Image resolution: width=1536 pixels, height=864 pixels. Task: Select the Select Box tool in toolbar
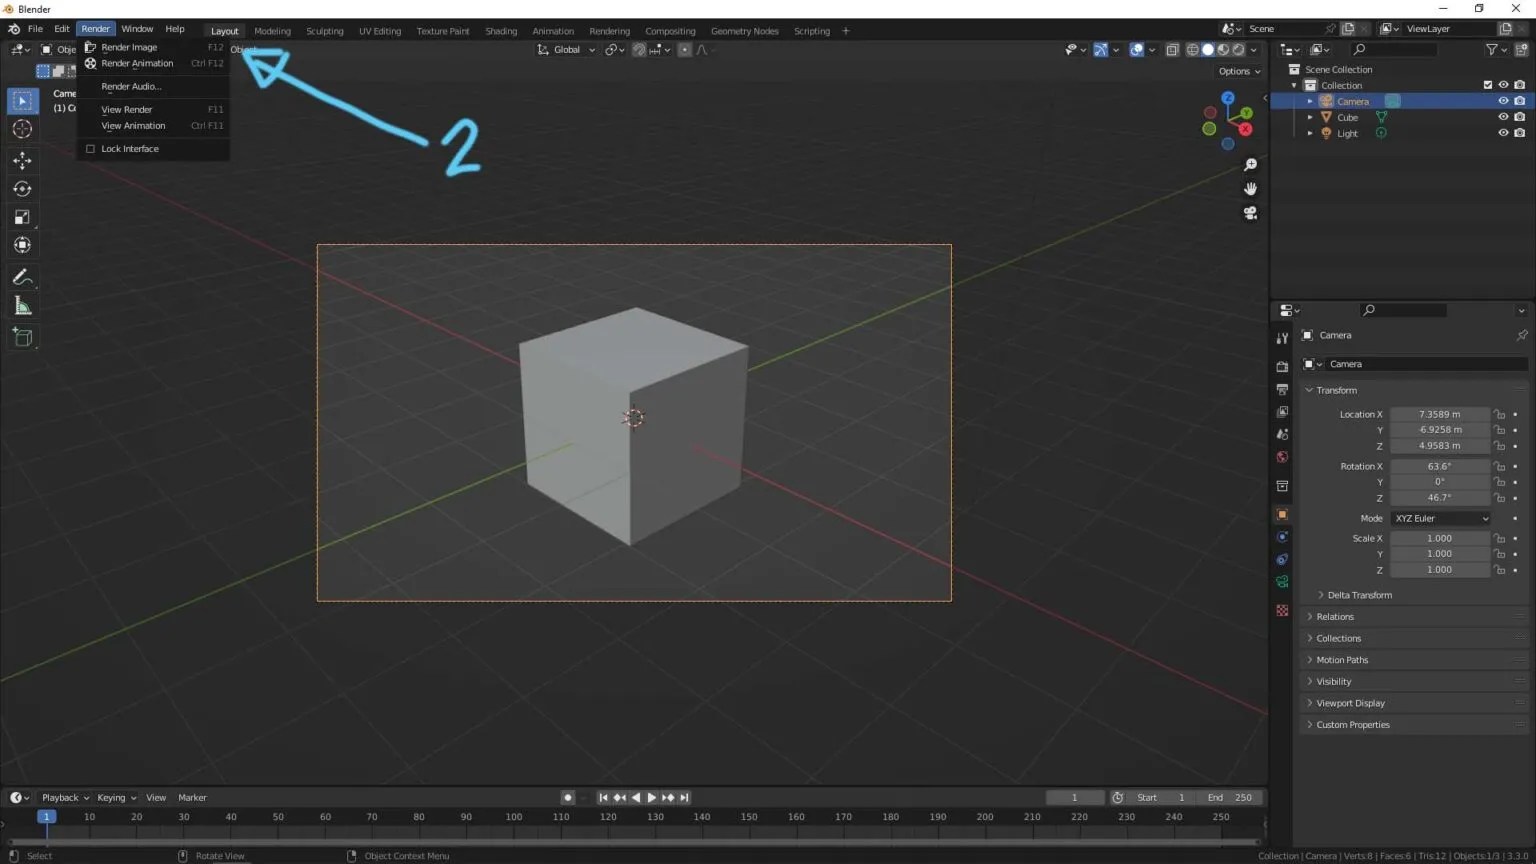pos(22,101)
